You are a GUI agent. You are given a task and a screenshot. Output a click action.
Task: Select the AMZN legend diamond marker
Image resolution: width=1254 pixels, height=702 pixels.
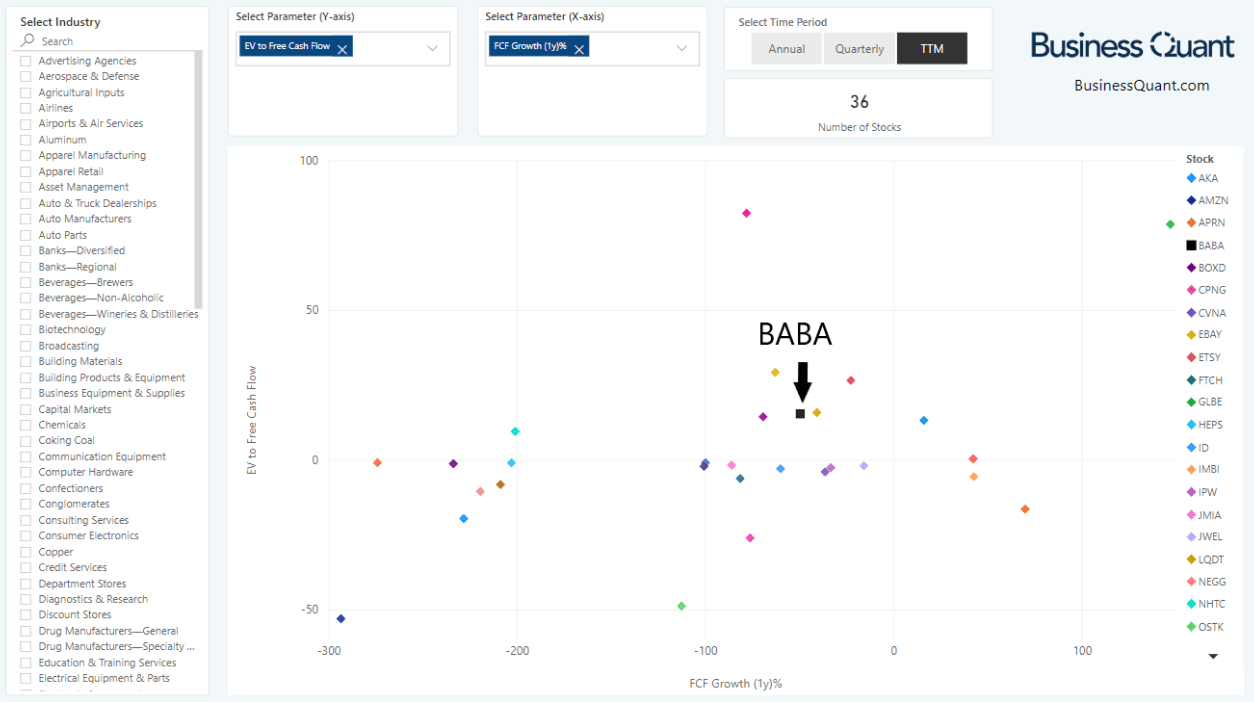tap(1191, 201)
